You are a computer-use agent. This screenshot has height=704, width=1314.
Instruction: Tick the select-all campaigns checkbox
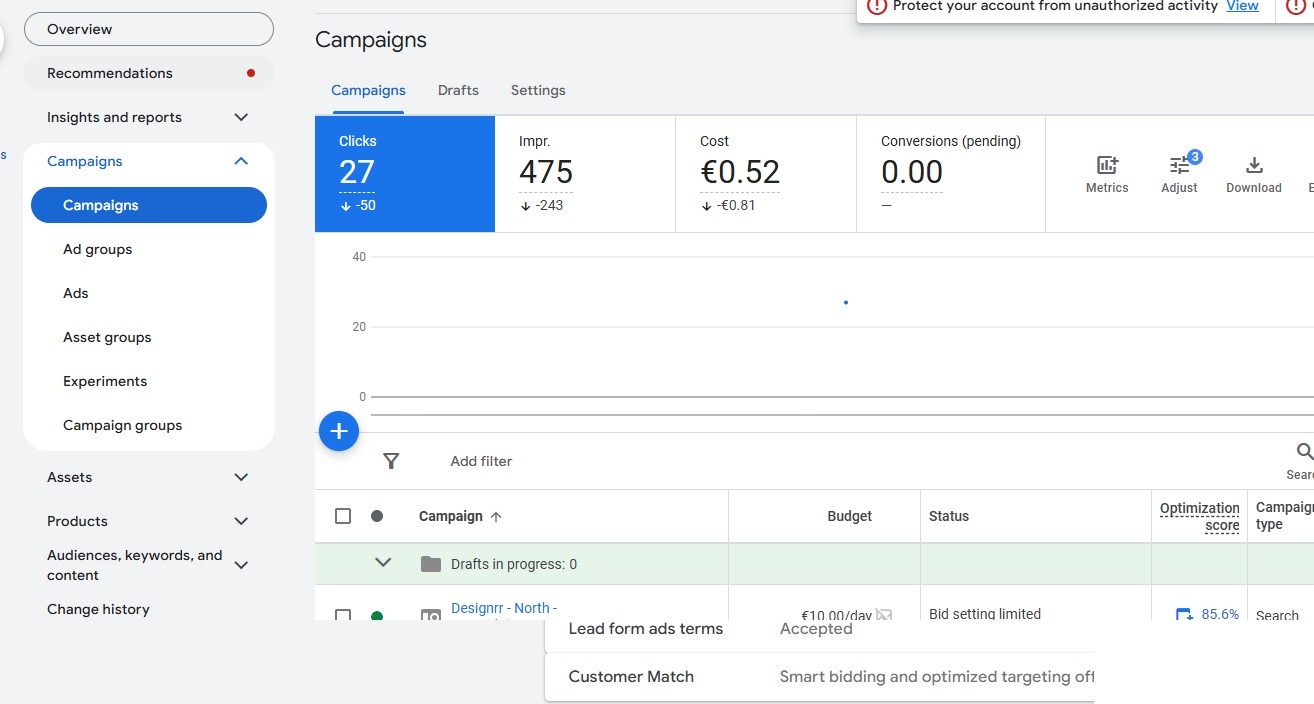tap(343, 516)
